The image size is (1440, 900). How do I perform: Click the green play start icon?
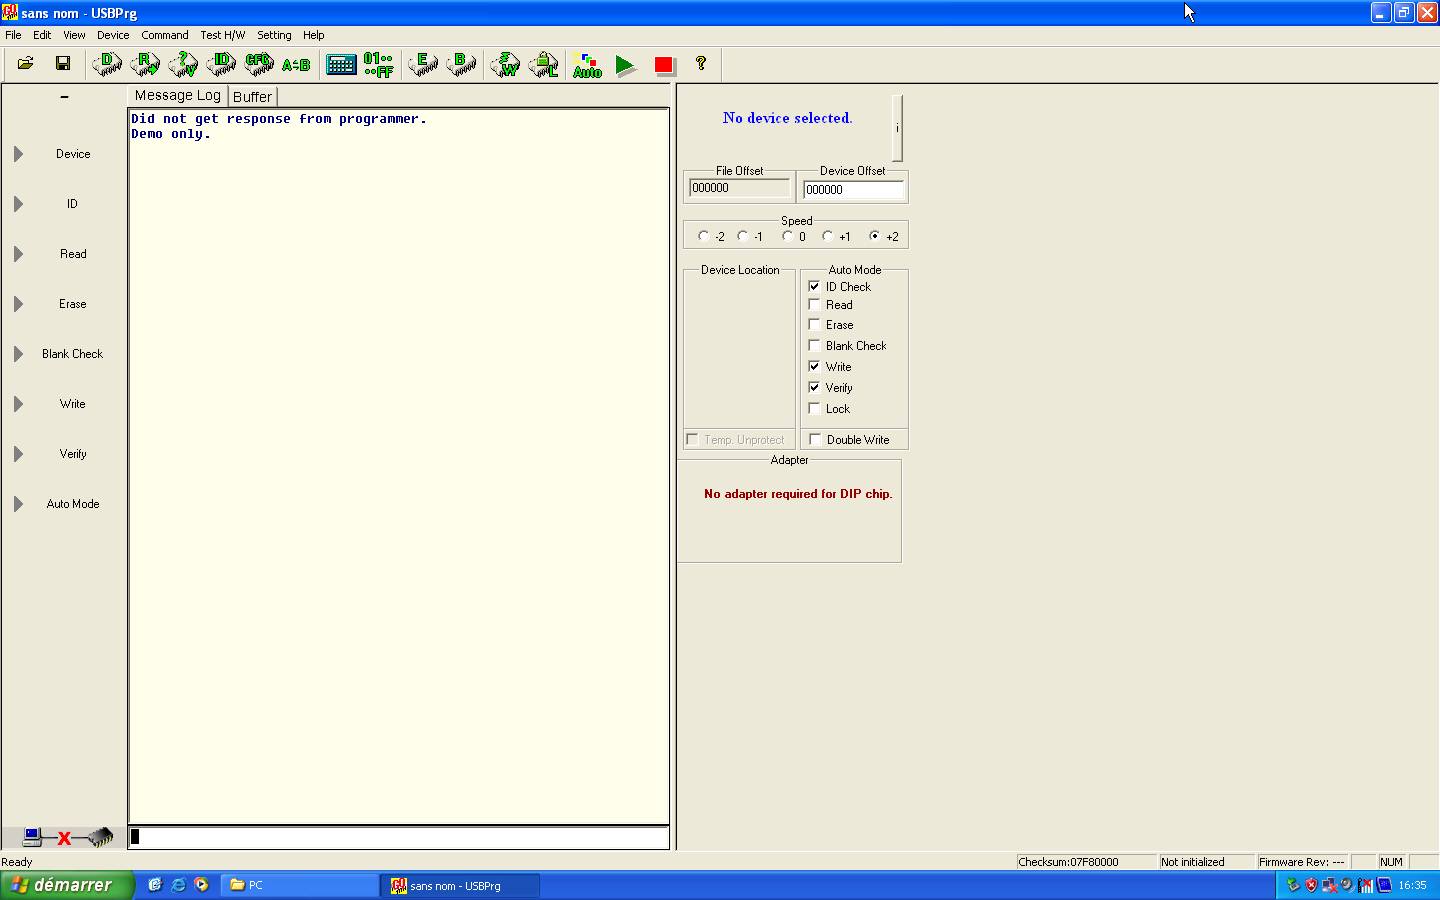pos(625,65)
